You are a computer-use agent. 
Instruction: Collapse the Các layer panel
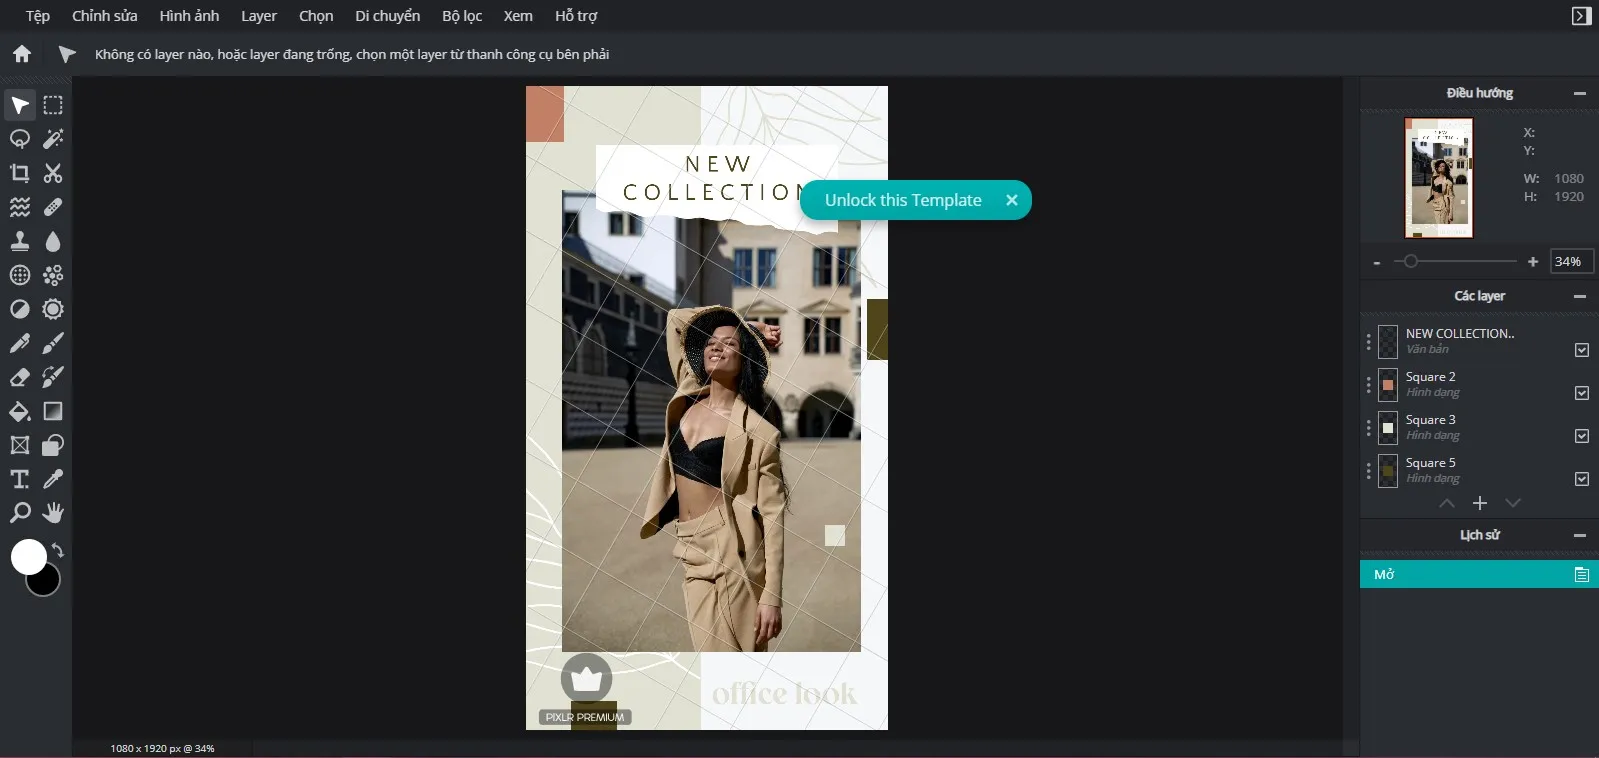[x=1580, y=296]
